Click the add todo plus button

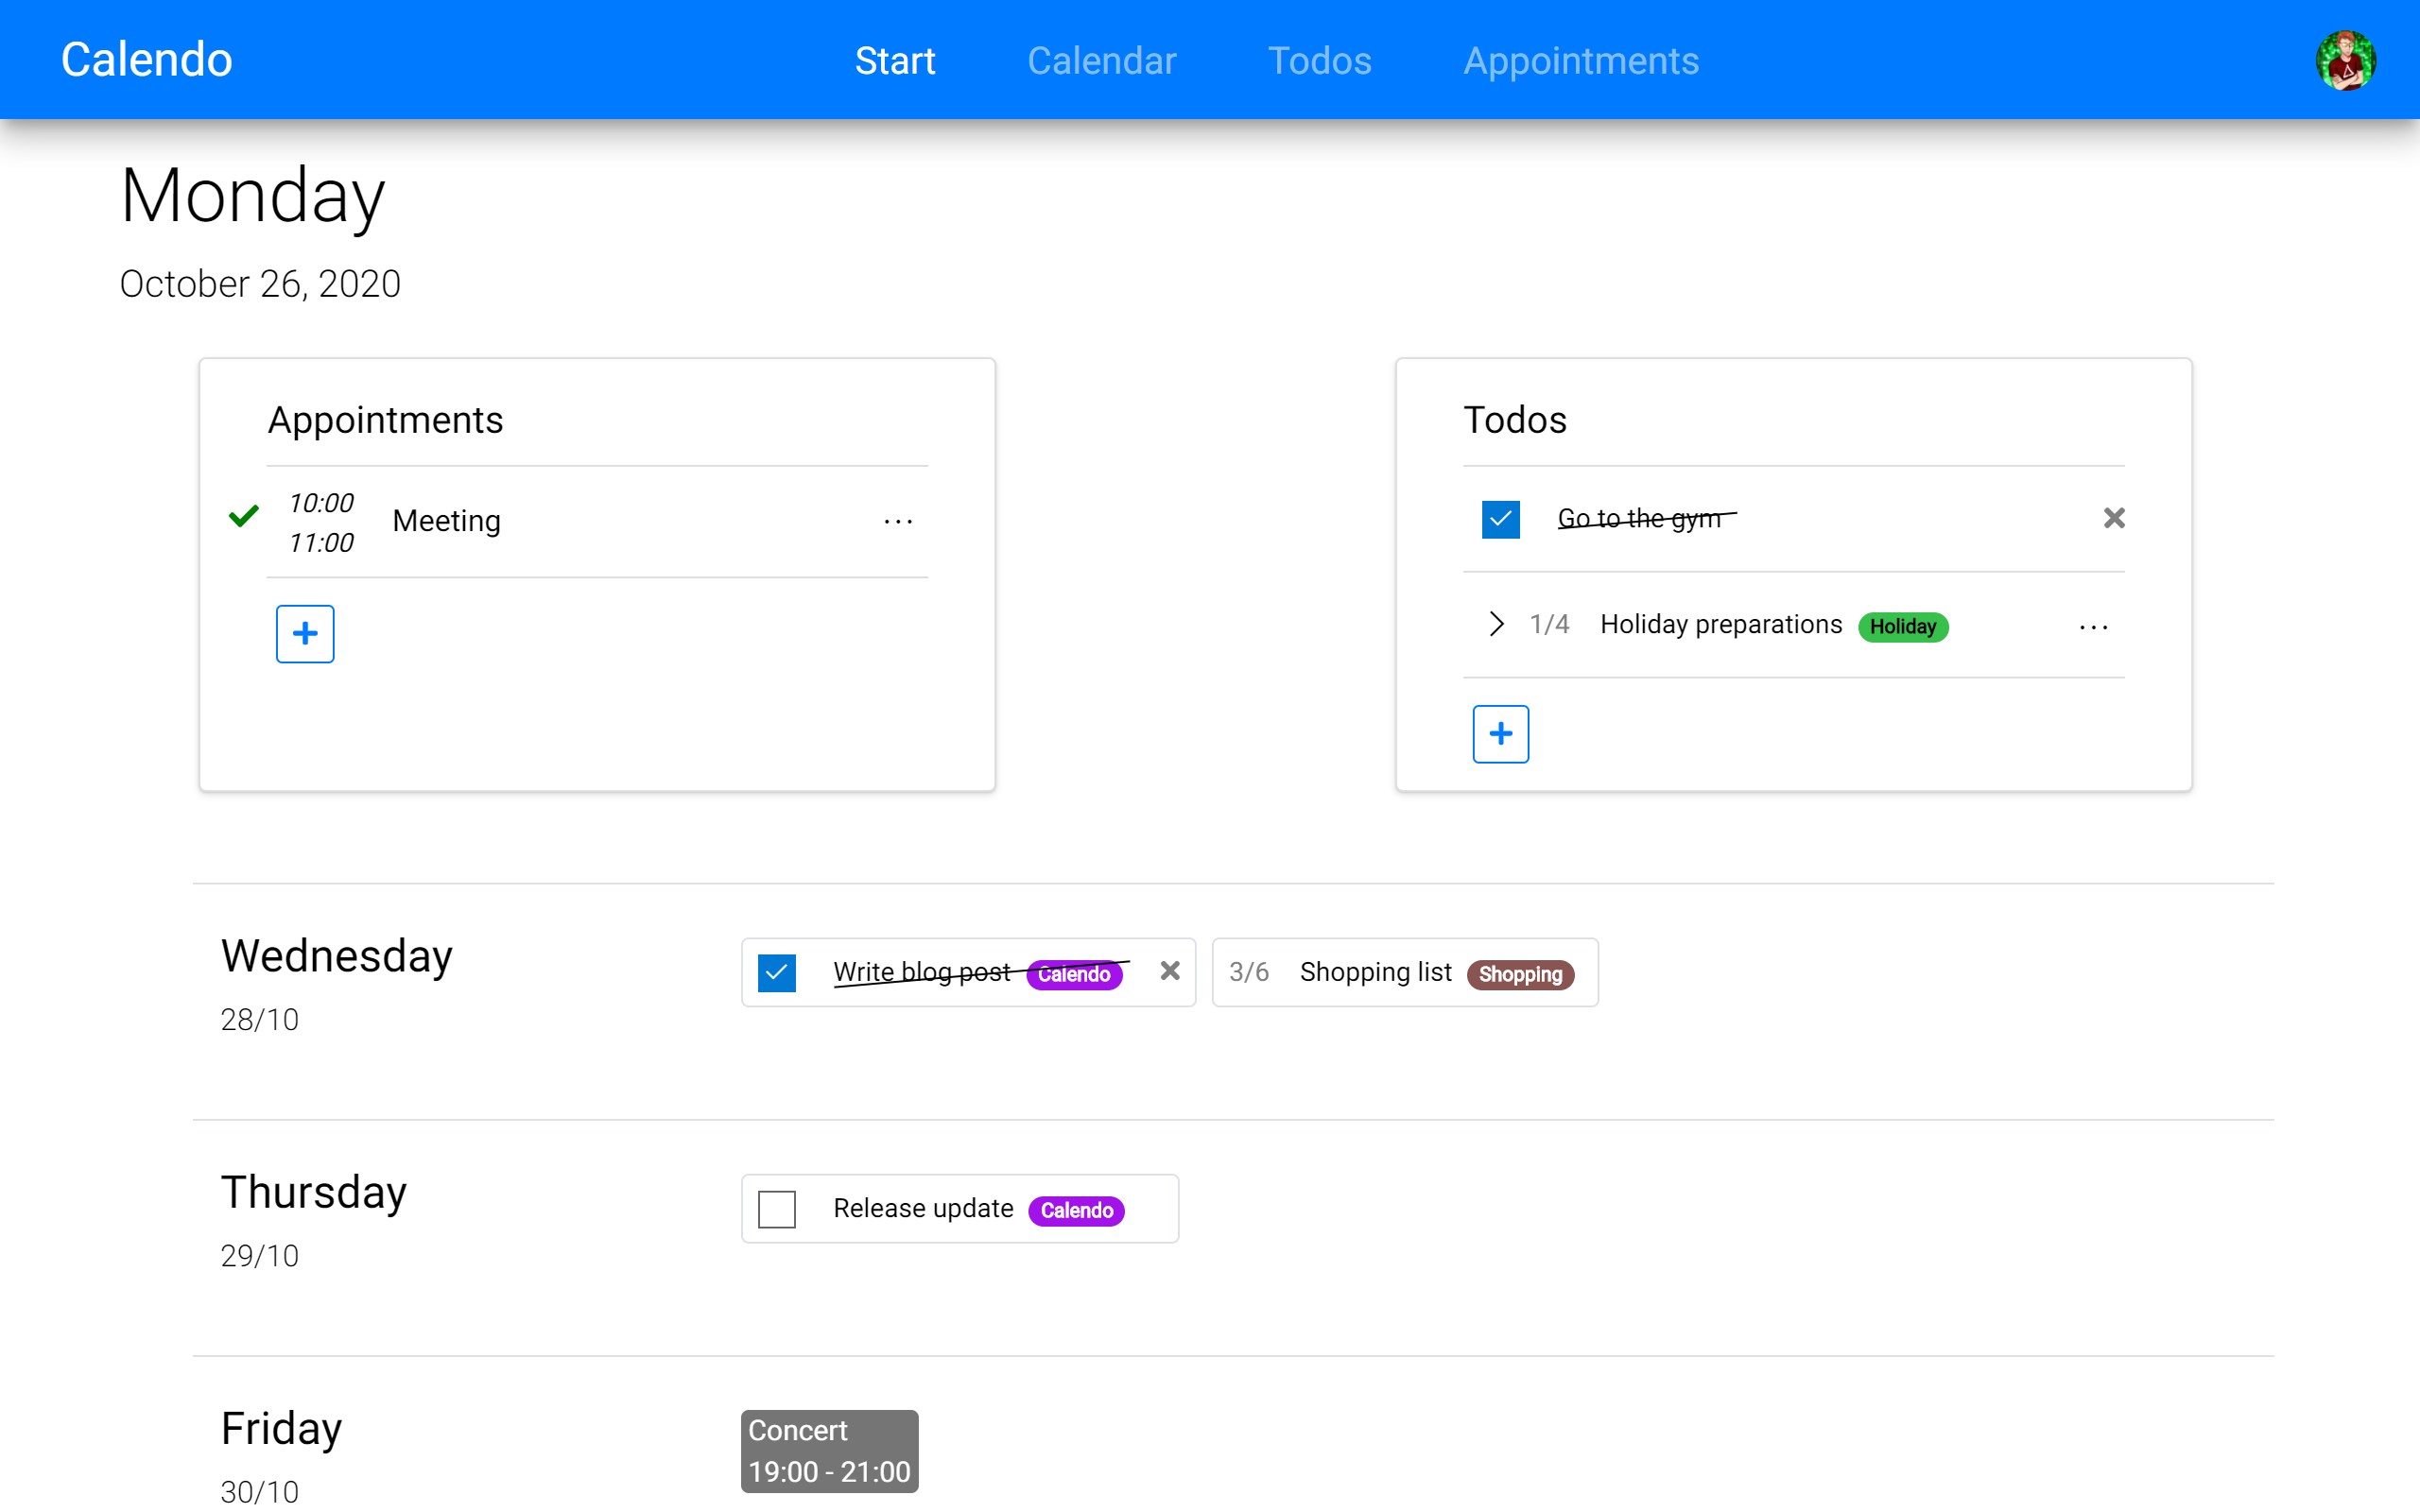click(1500, 734)
